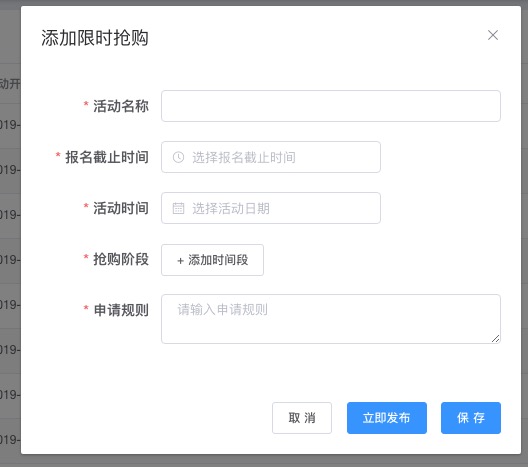The image size is (528, 467).
Task: Click the 报名截止时间 field label
Action: click(107, 157)
